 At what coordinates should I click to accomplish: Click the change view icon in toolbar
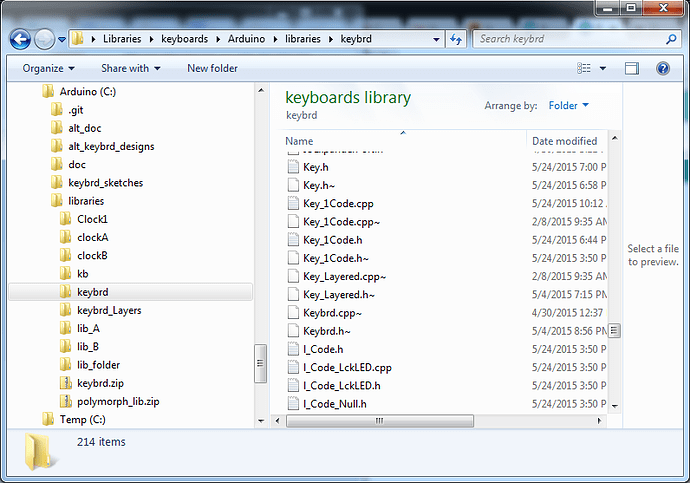pos(585,68)
